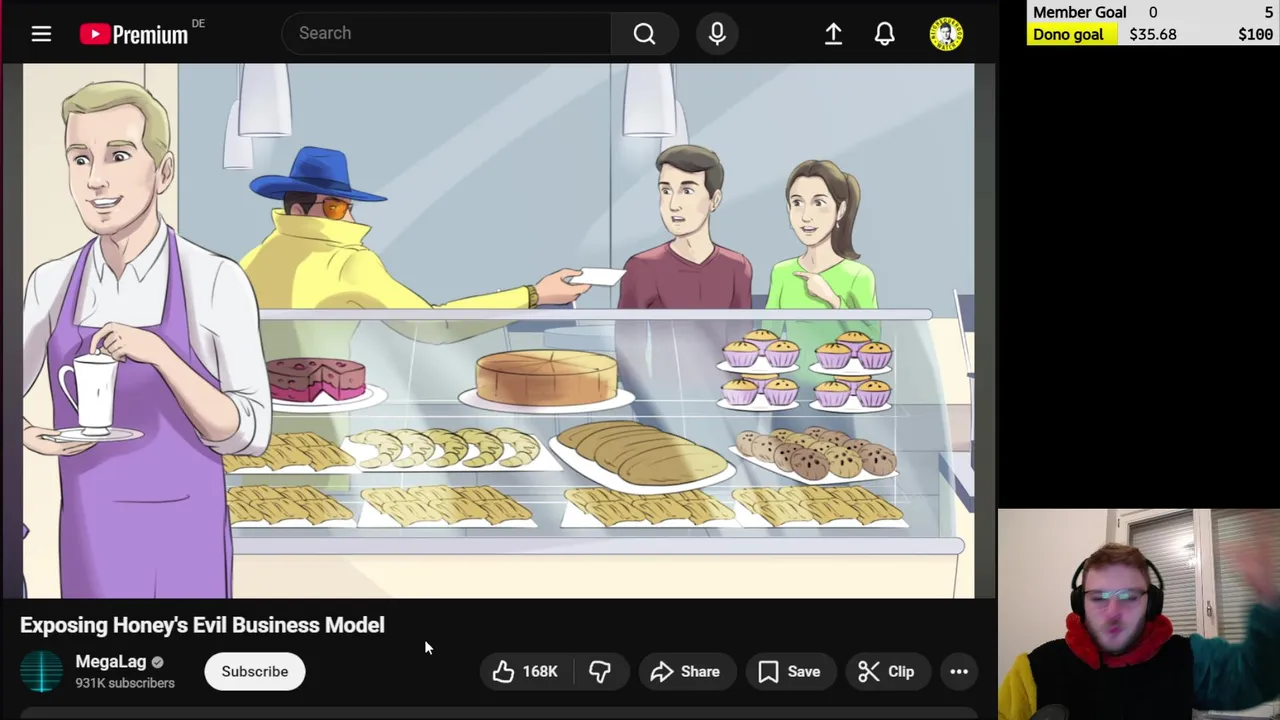
Task: Open the account avatar menu
Action: pos(946,34)
